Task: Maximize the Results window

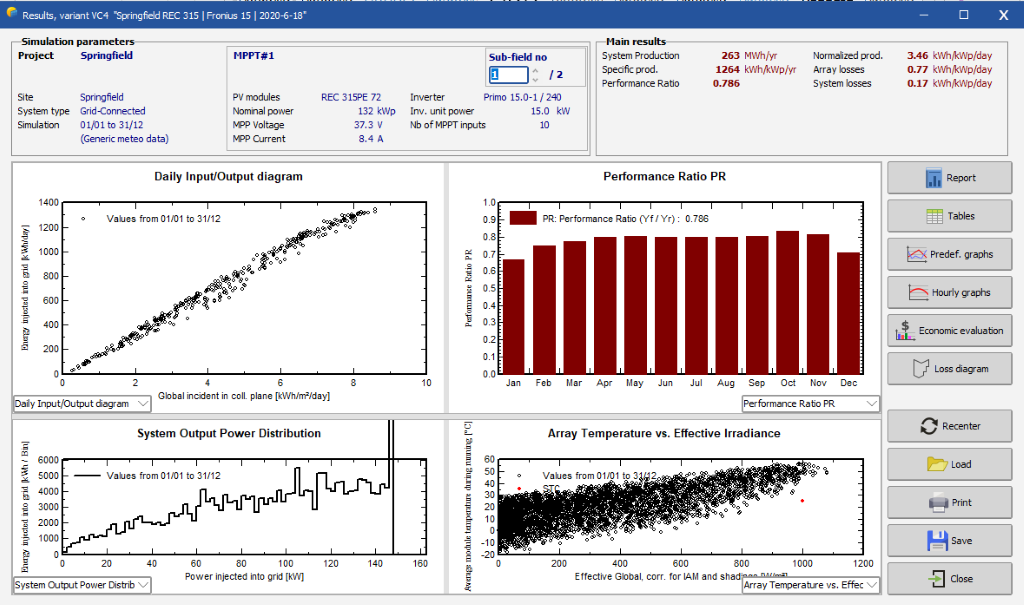Action: pos(963,14)
